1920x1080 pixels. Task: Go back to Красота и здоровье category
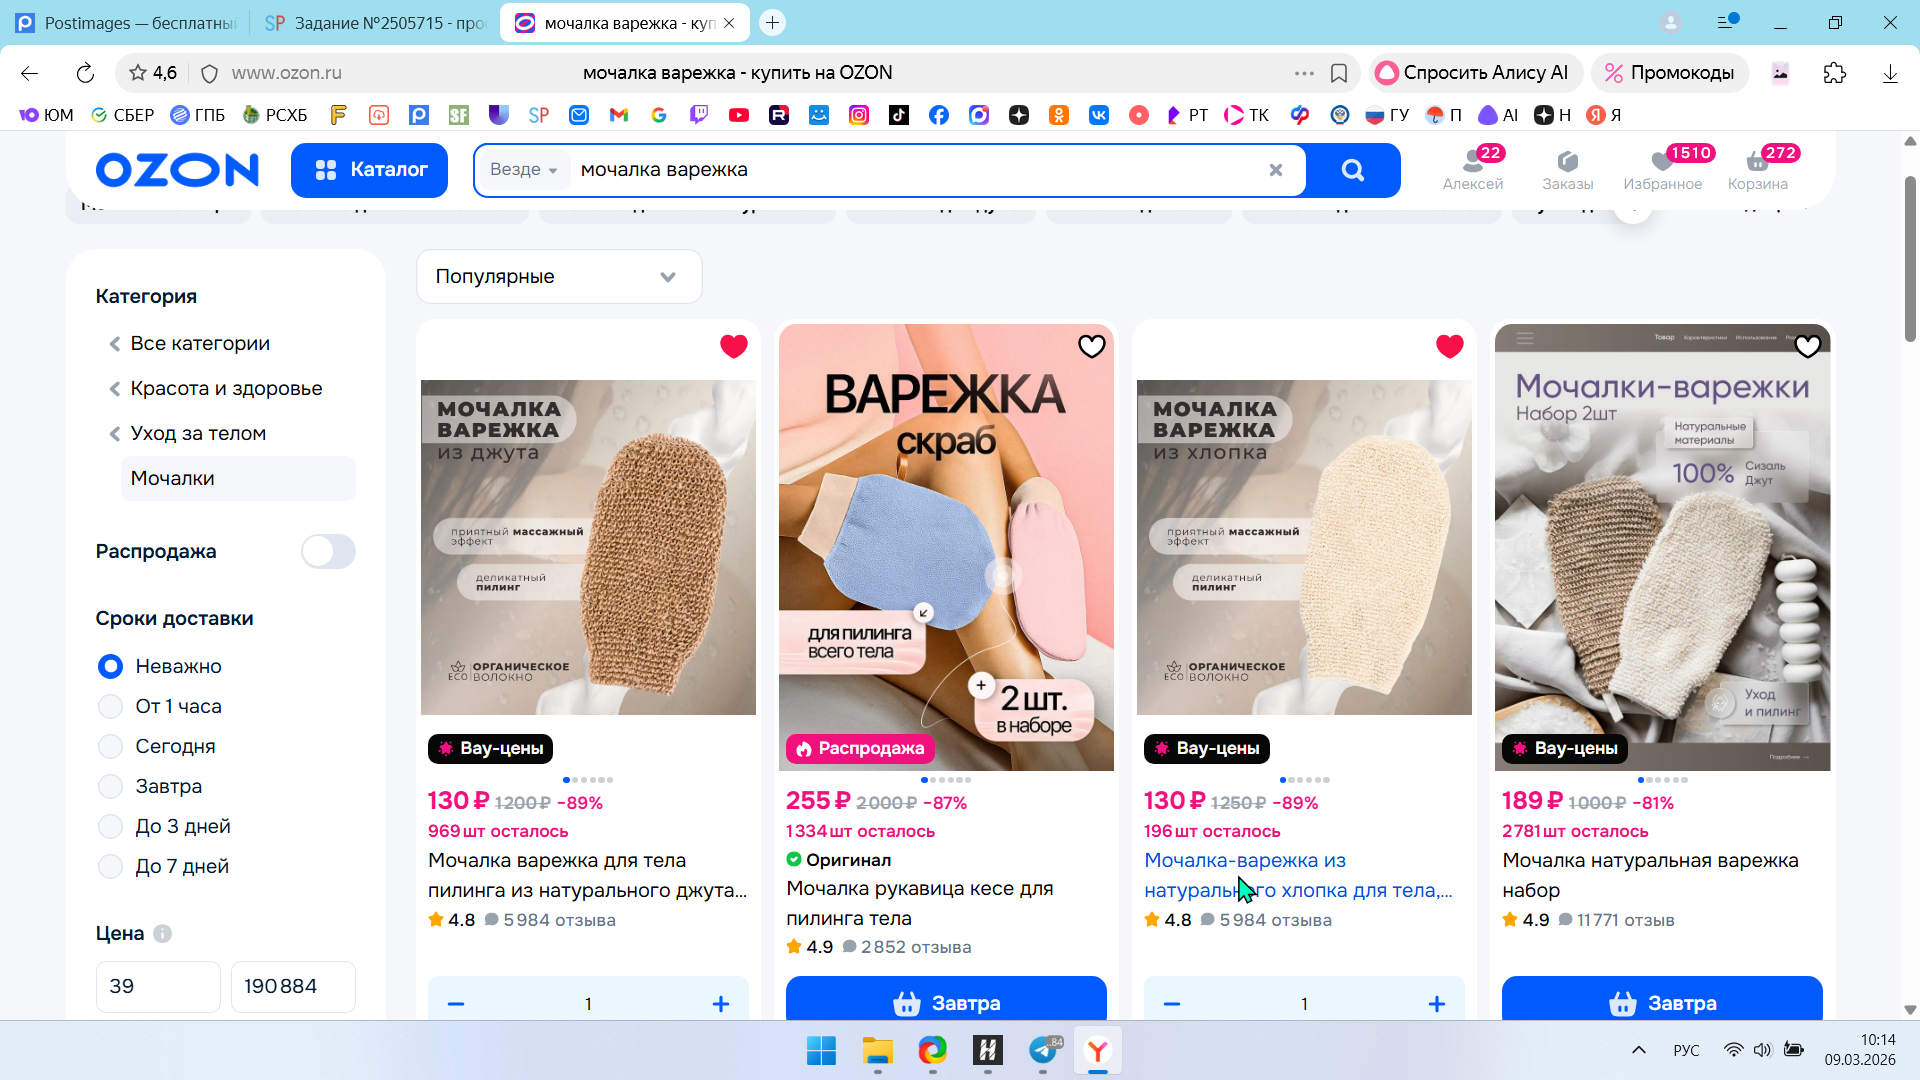pyautogui.click(x=225, y=388)
